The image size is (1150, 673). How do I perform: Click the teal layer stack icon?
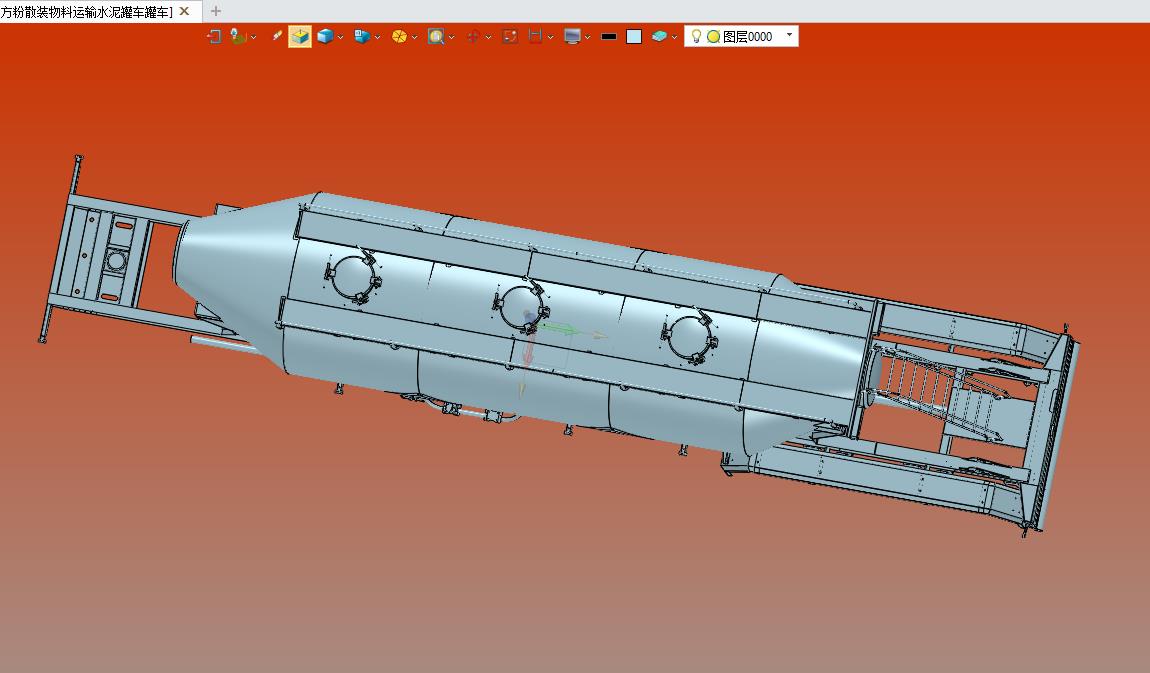click(x=659, y=36)
